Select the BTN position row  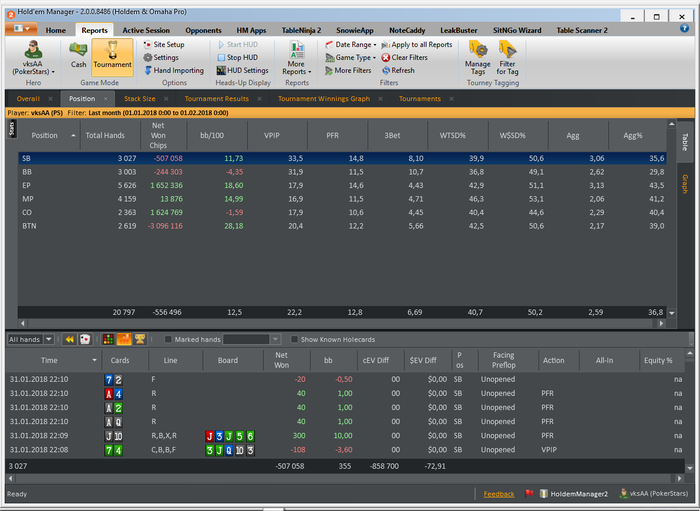[342, 226]
